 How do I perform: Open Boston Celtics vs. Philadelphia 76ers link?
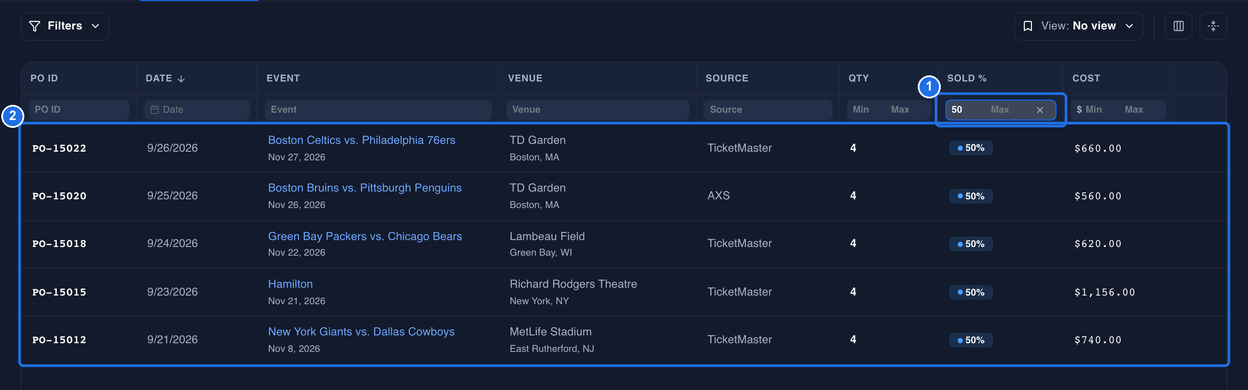point(362,140)
